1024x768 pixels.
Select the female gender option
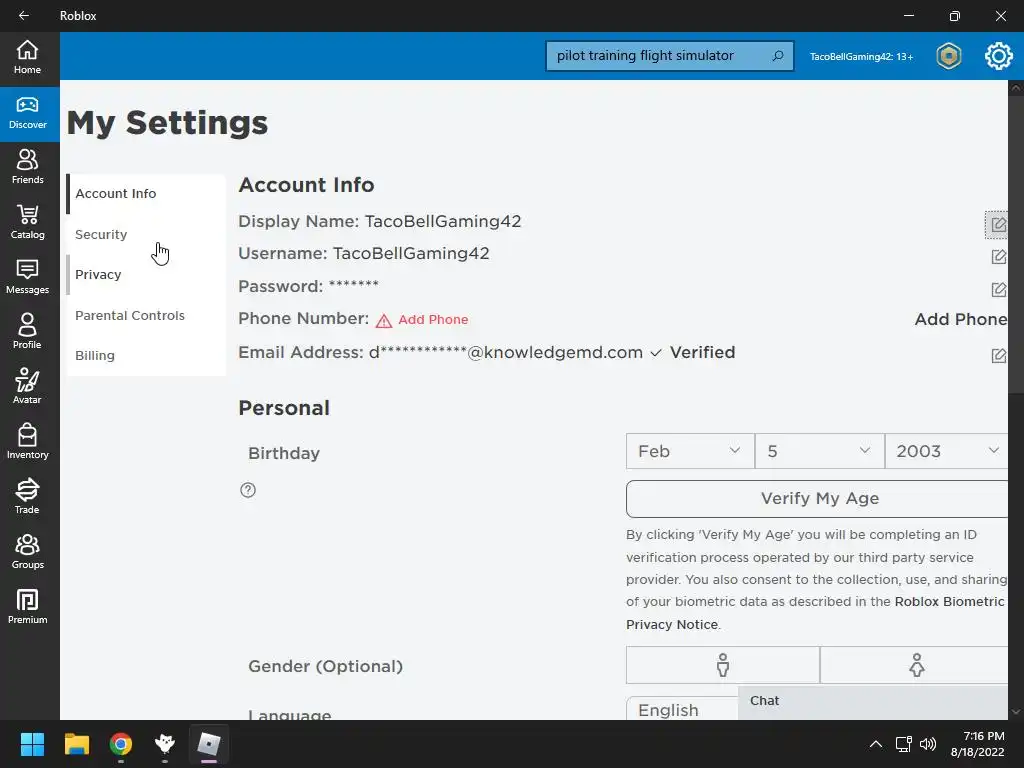(914, 665)
